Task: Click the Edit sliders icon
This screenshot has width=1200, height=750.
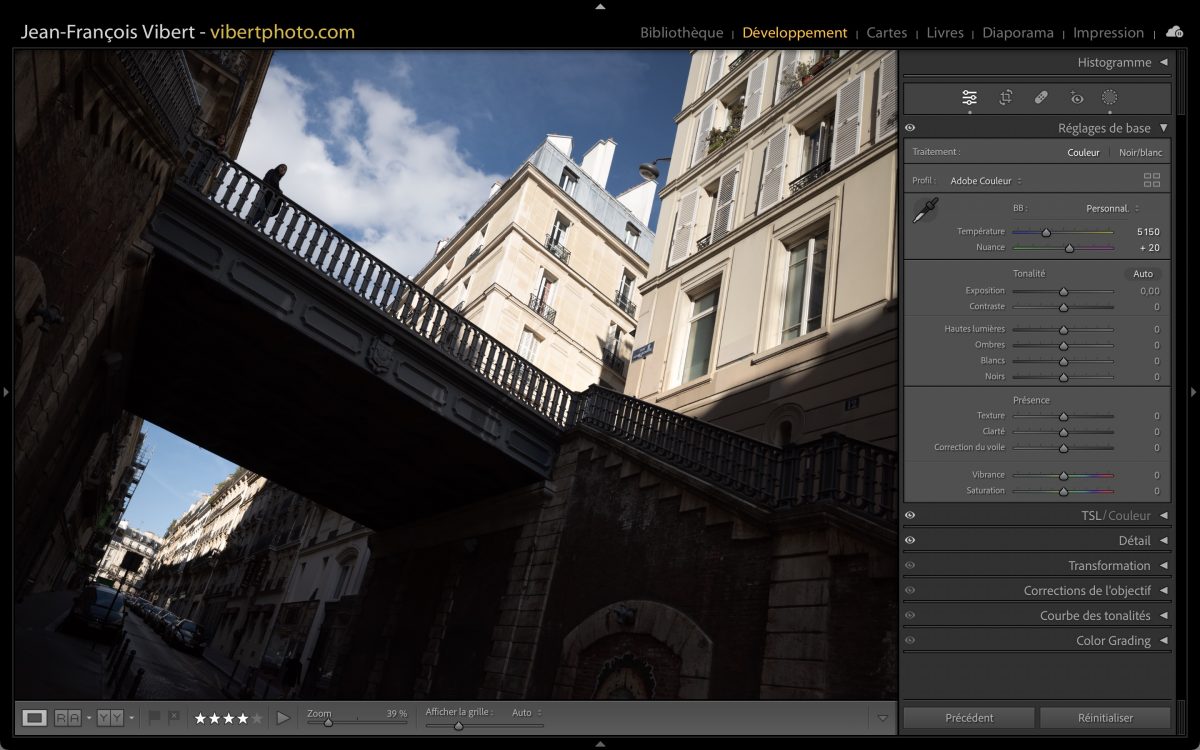Action: [x=969, y=98]
